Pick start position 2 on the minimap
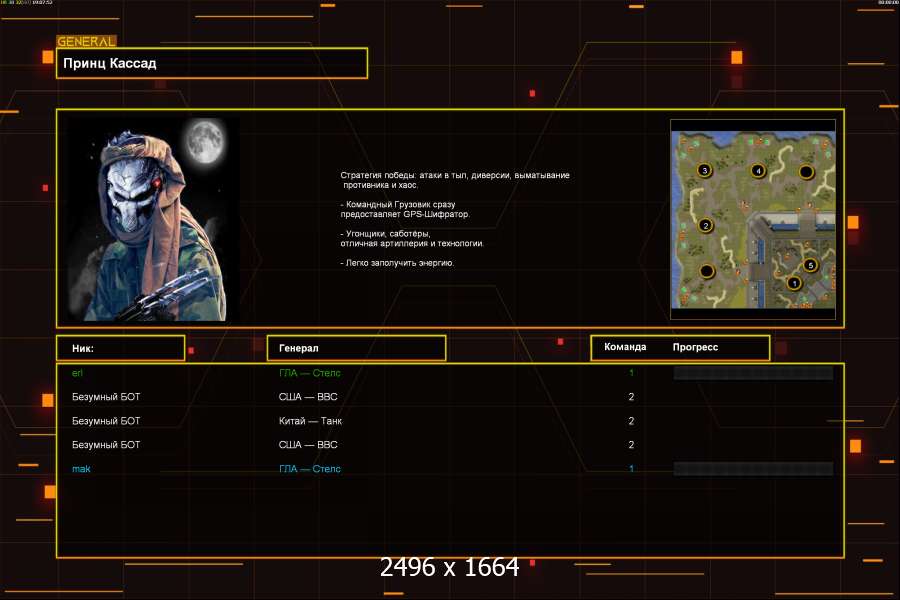900x600 pixels. [x=705, y=226]
